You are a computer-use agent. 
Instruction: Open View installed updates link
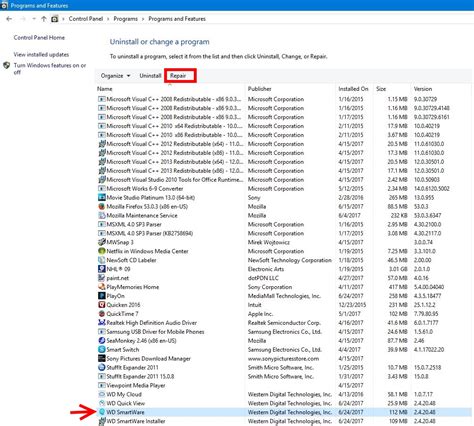coord(41,54)
